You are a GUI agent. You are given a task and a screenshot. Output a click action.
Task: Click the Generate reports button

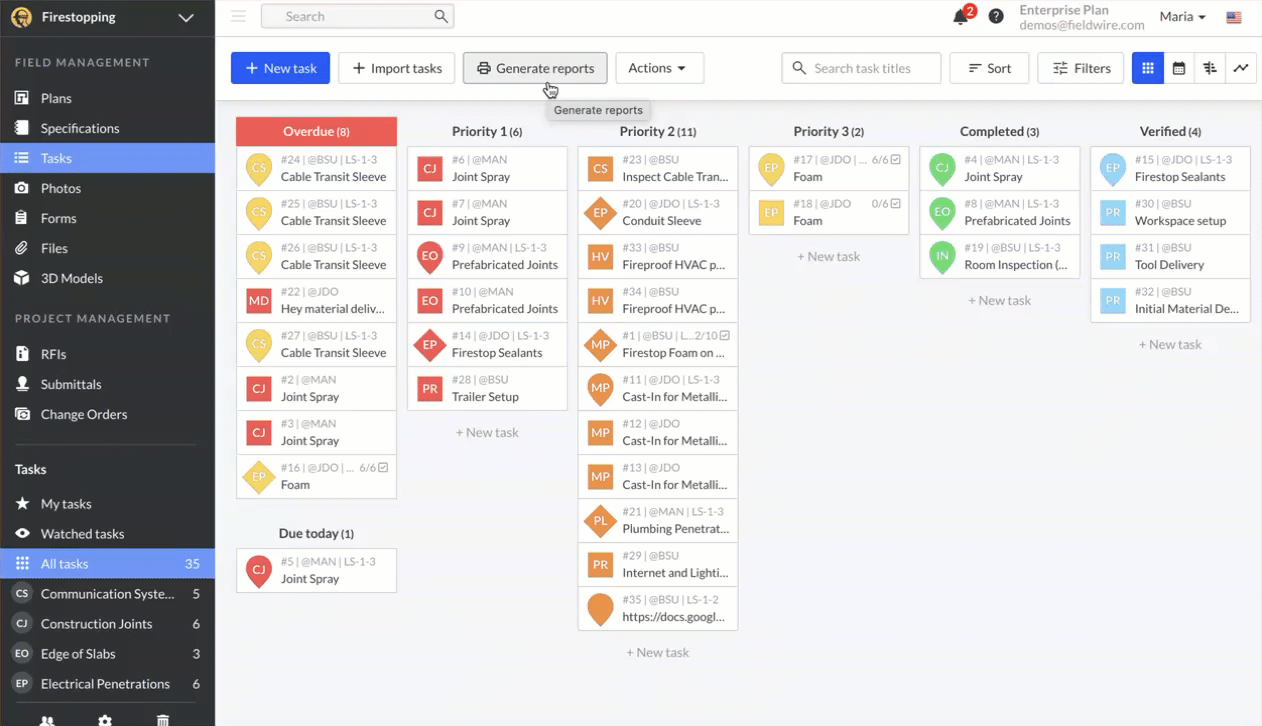click(x=535, y=68)
